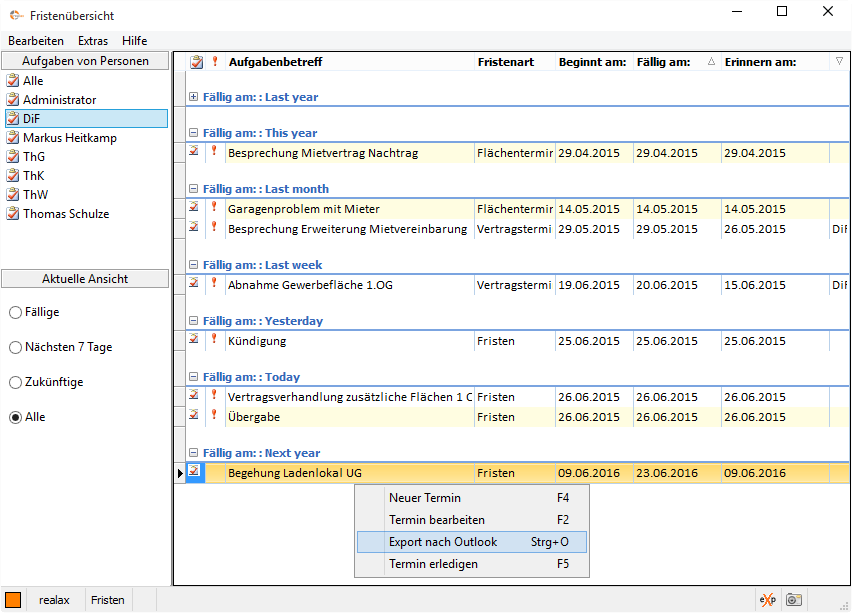Select Markus Heitkamp in person list
Image resolution: width=852 pixels, height=613 pixels.
click(70, 138)
